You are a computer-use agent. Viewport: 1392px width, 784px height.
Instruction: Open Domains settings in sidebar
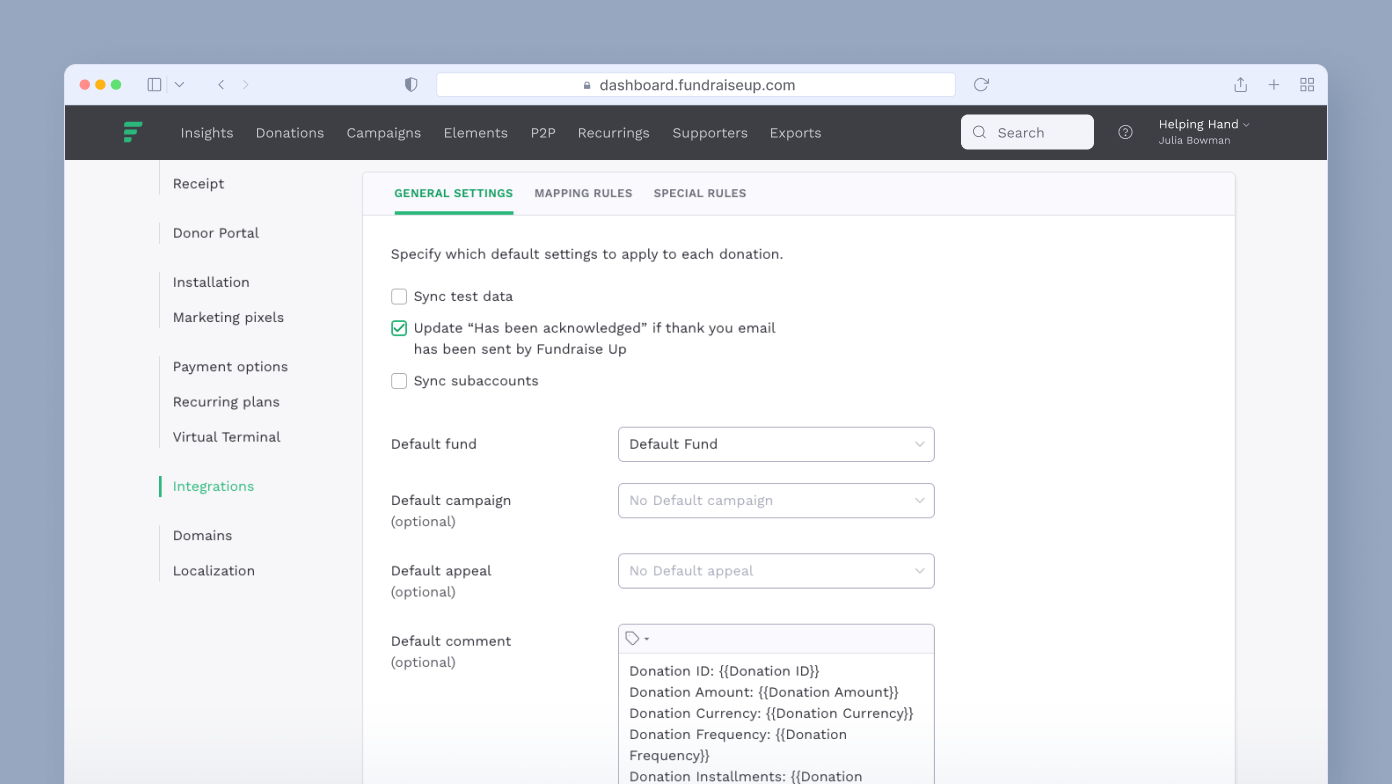tap(202, 536)
